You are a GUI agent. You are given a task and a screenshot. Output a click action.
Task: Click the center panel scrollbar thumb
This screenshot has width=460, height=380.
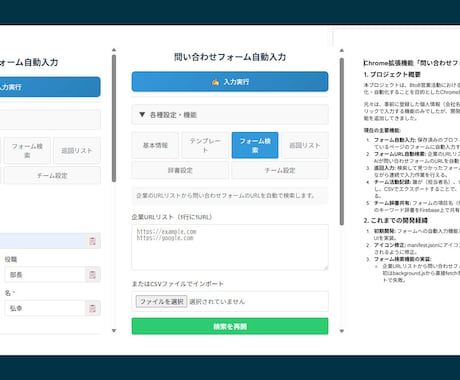point(342,141)
